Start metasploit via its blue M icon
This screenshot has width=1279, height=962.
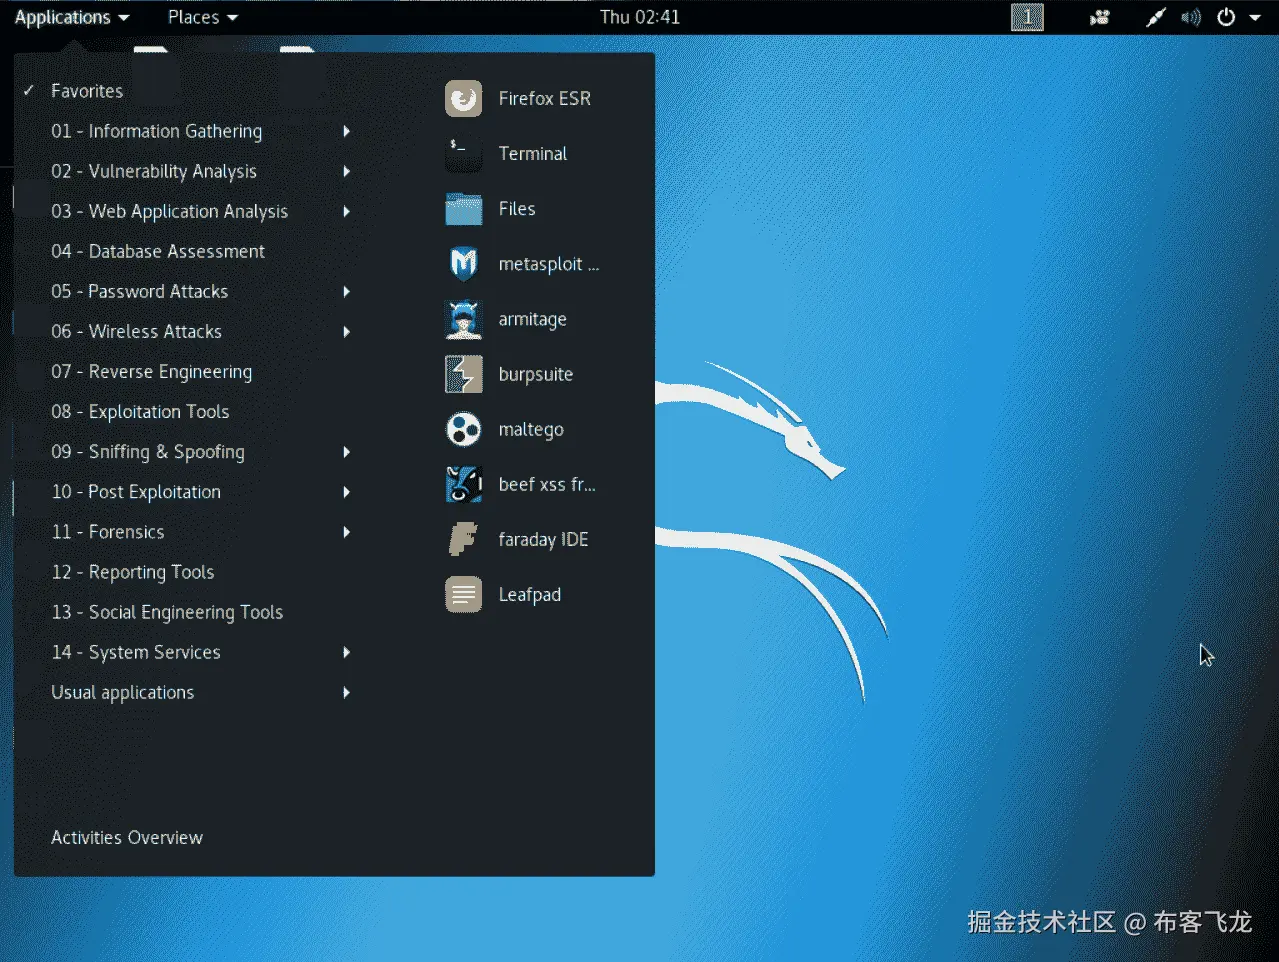(463, 264)
